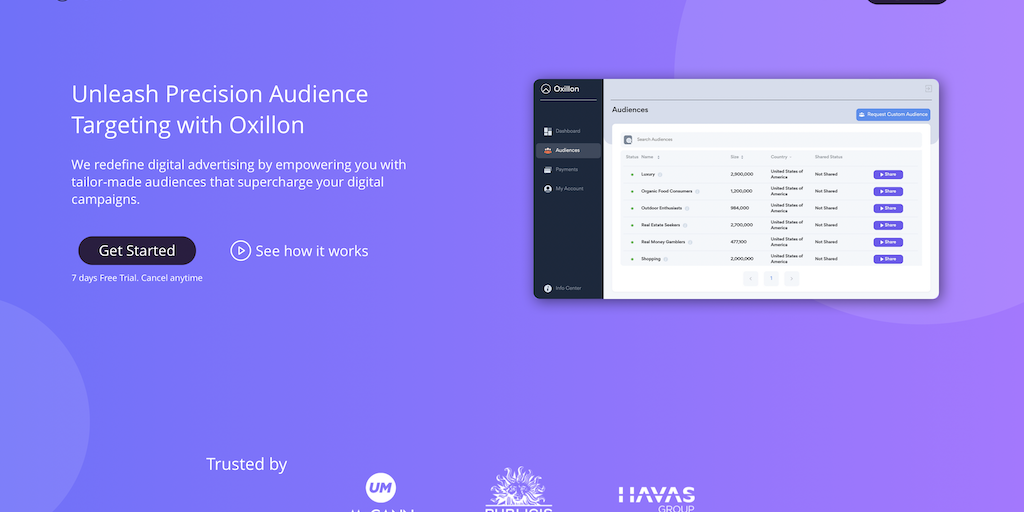Click the green status dot of the Shopping row

tap(632, 259)
